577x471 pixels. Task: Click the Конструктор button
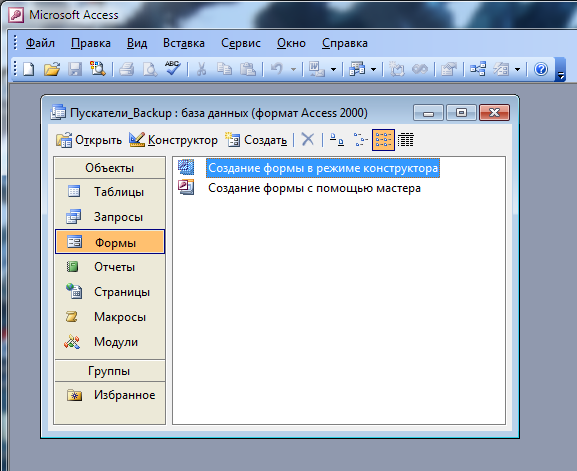point(173,140)
